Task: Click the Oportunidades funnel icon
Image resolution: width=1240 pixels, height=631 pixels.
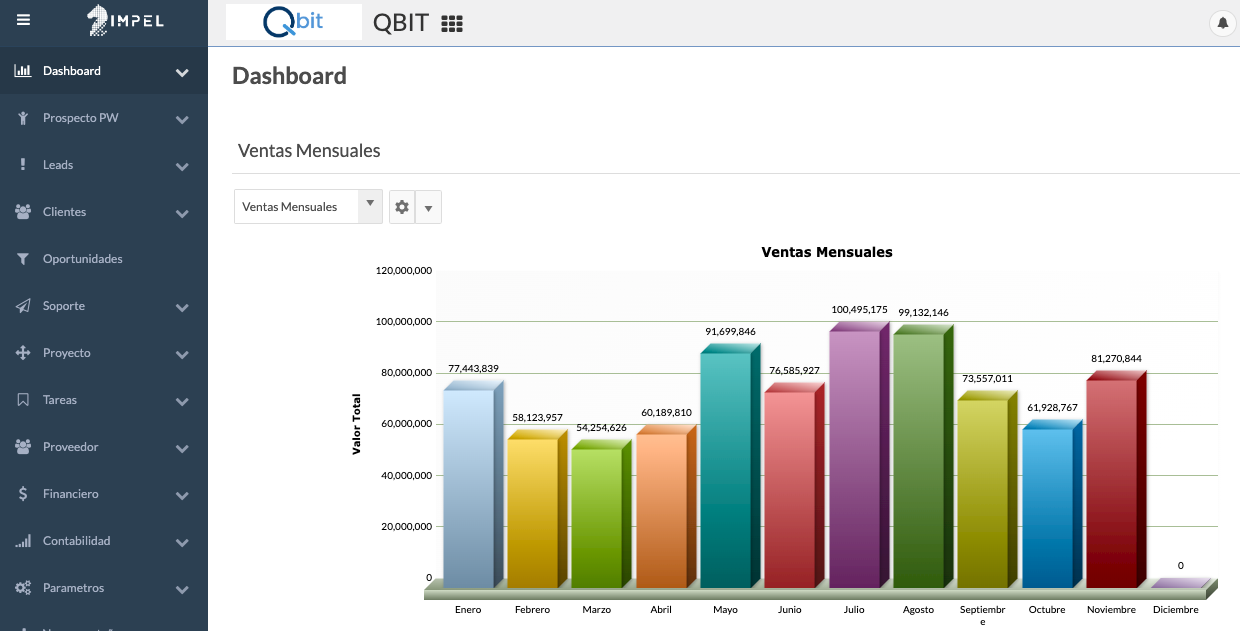Action: (x=23, y=259)
